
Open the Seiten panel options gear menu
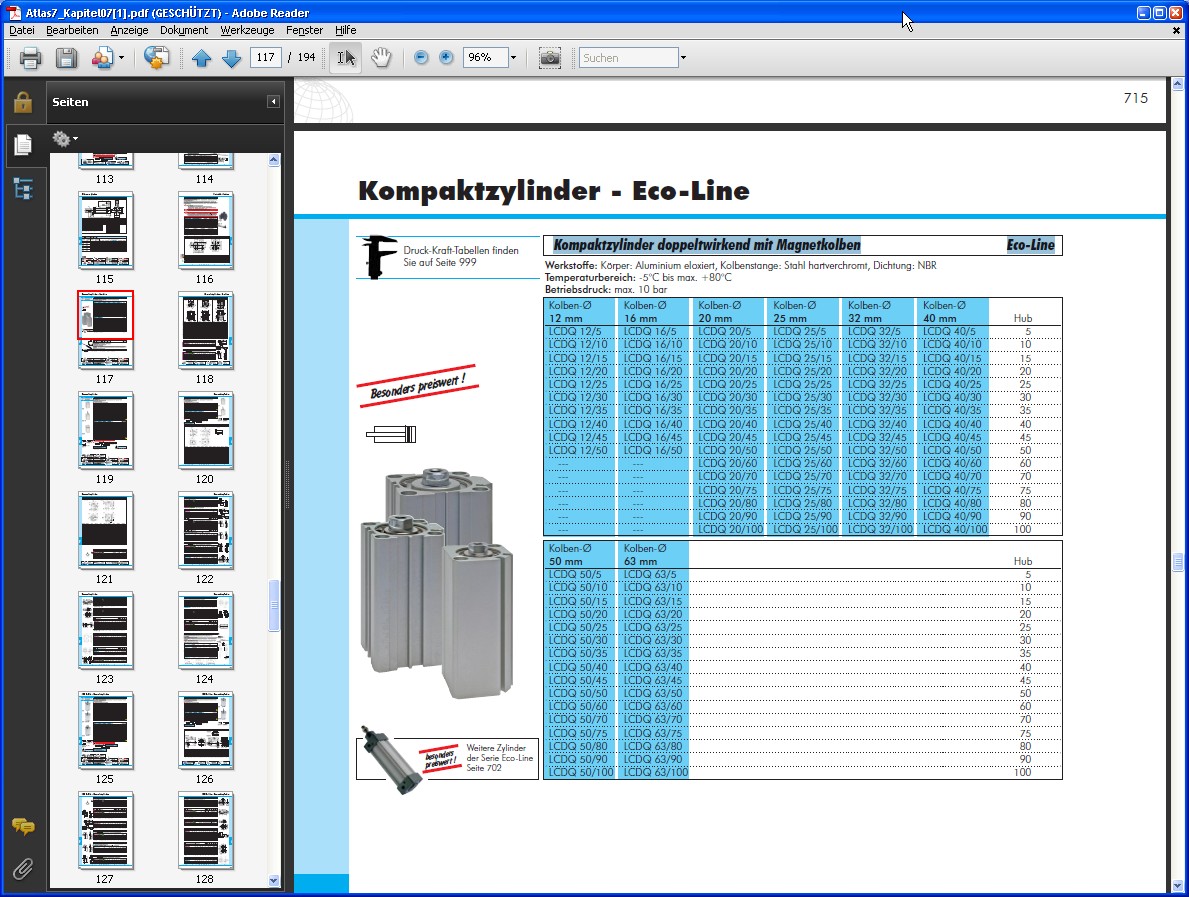click(64, 139)
